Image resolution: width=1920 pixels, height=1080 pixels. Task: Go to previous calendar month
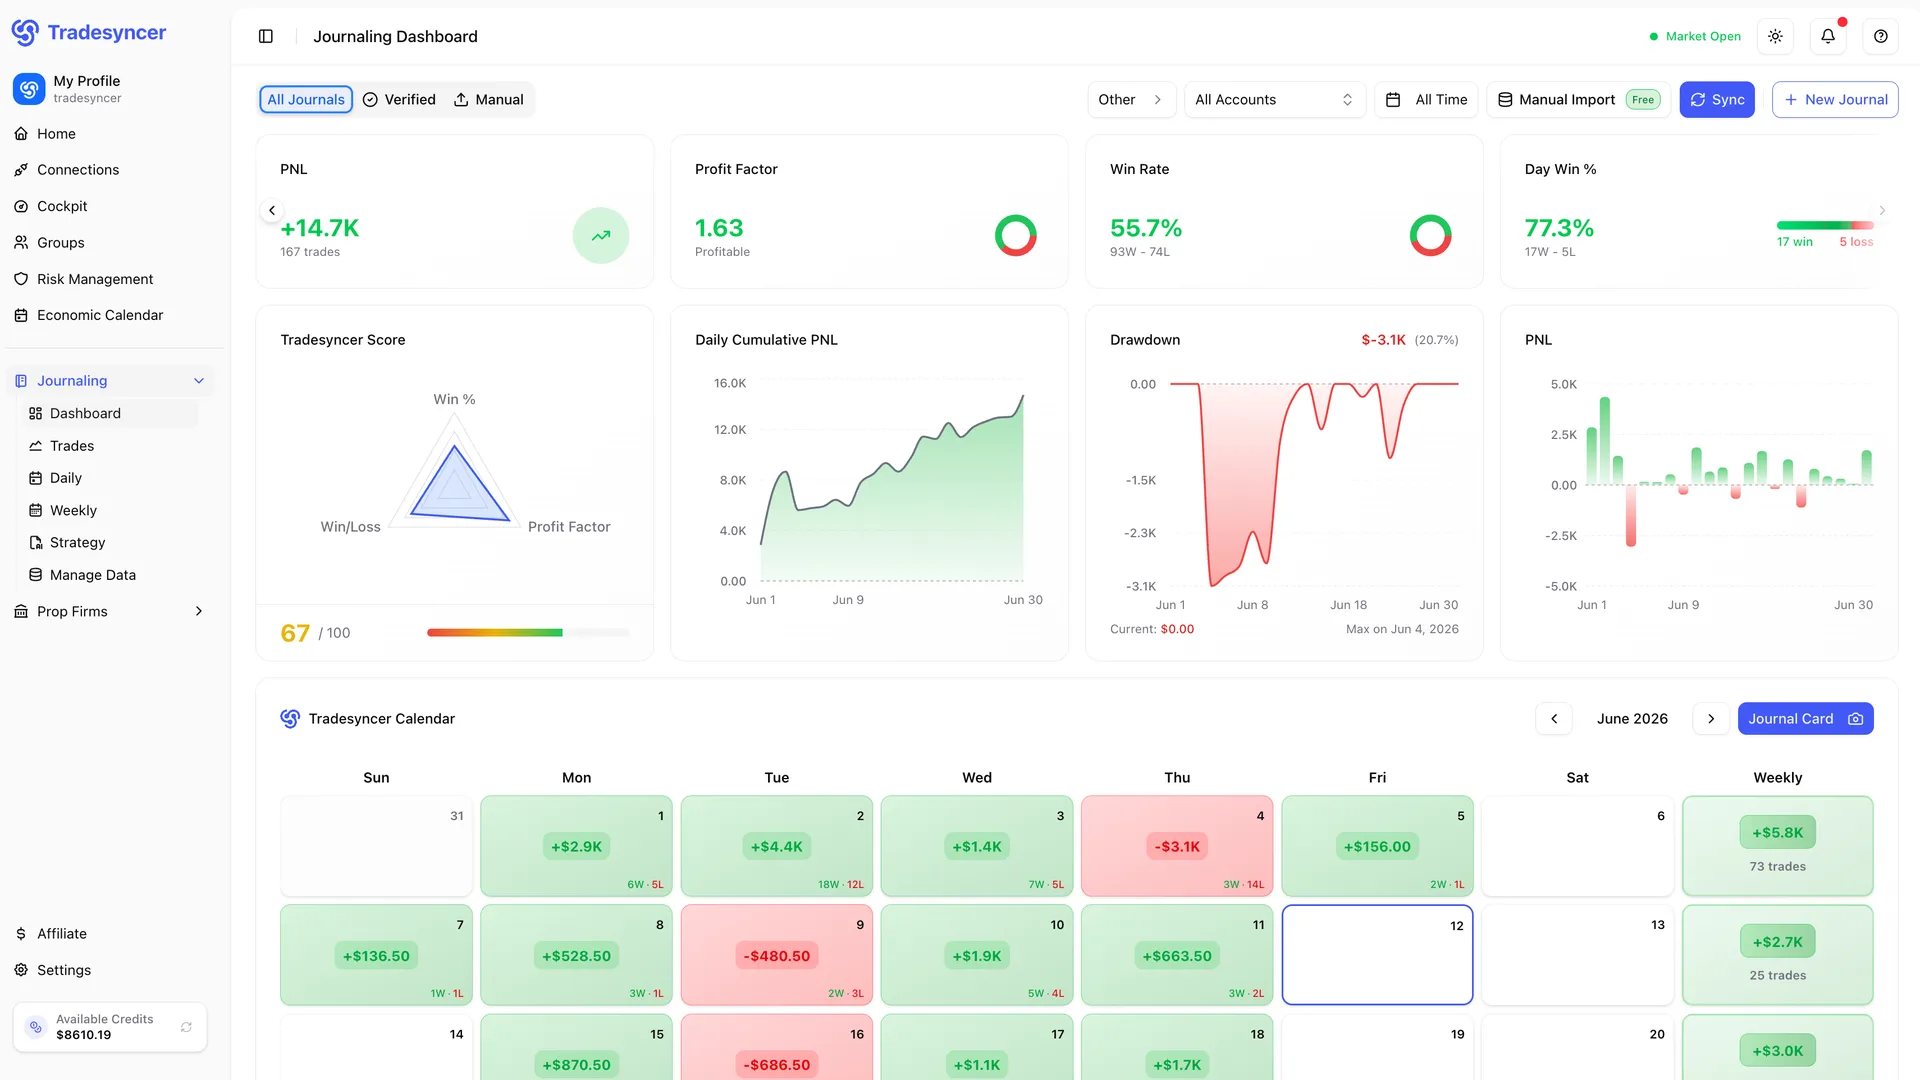click(1554, 719)
